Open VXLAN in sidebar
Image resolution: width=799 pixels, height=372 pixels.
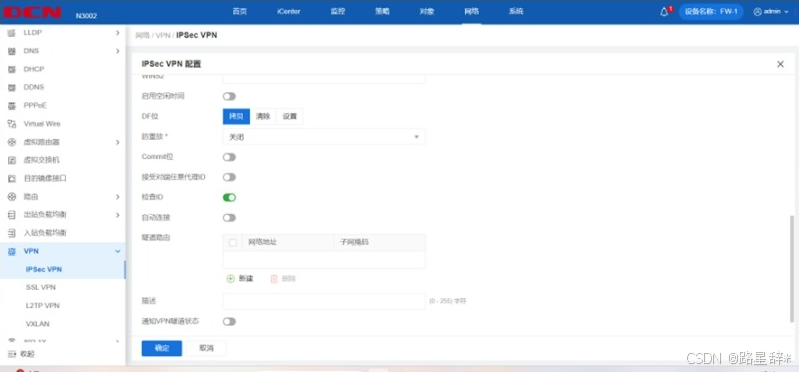click(x=38, y=324)
